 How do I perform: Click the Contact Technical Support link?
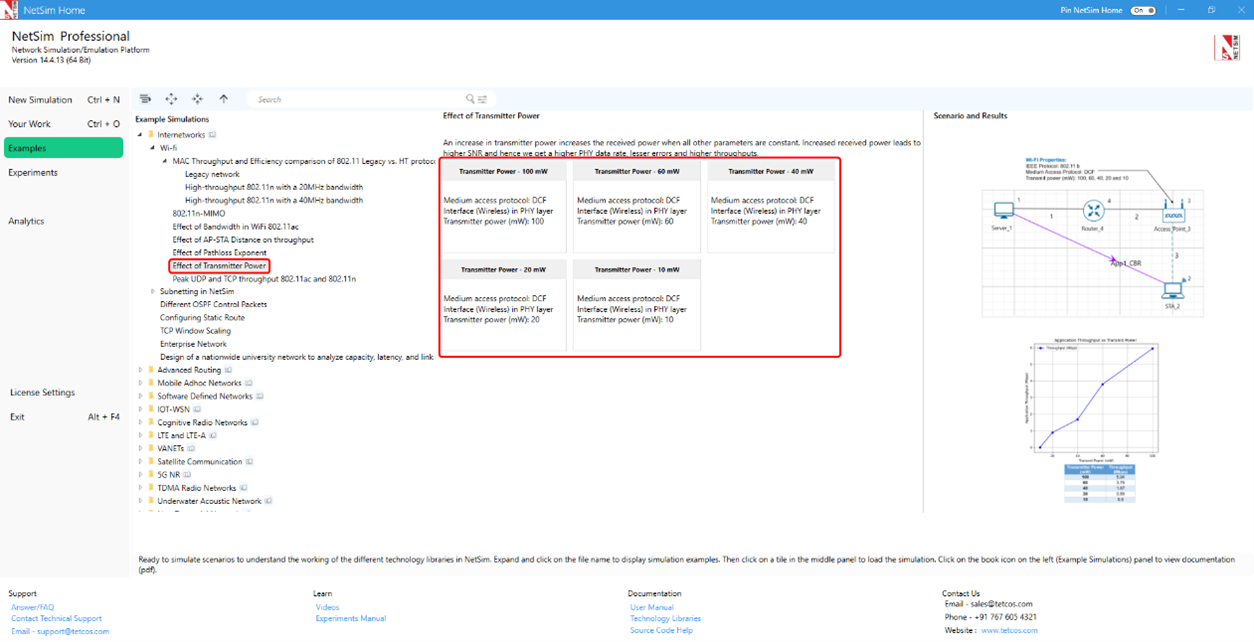point(56,619)
